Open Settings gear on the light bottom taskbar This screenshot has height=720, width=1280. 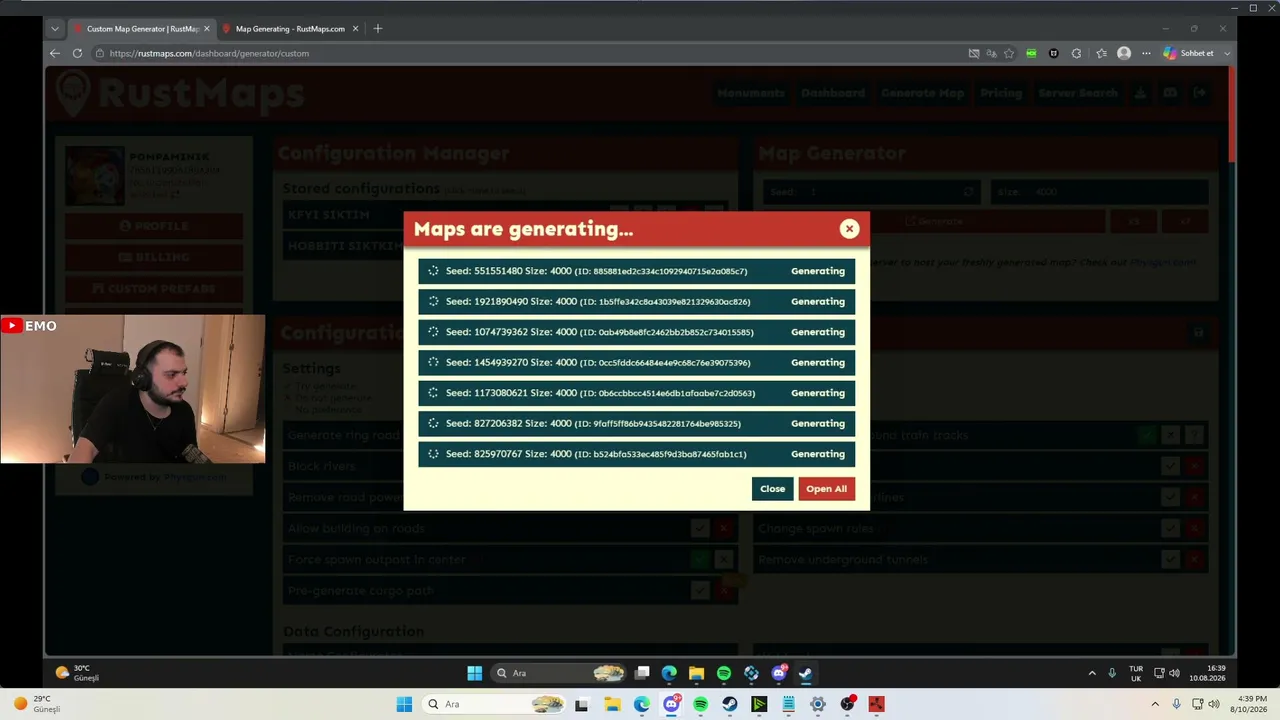pos(818,704)
